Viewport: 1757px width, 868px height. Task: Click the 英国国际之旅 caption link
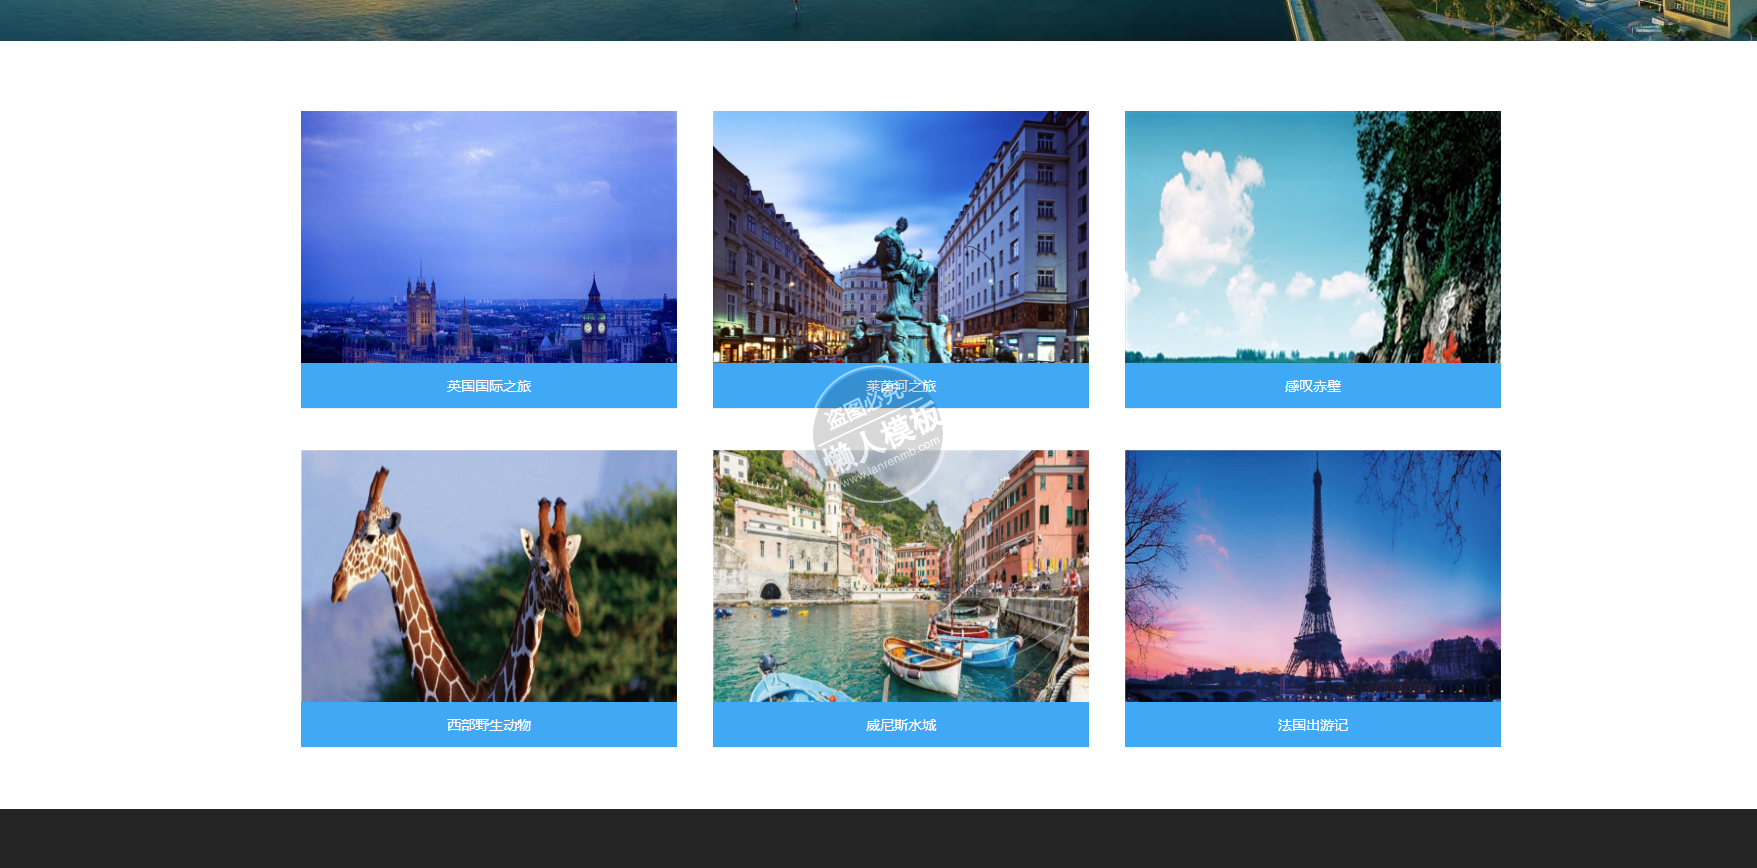tap(488, 386)
